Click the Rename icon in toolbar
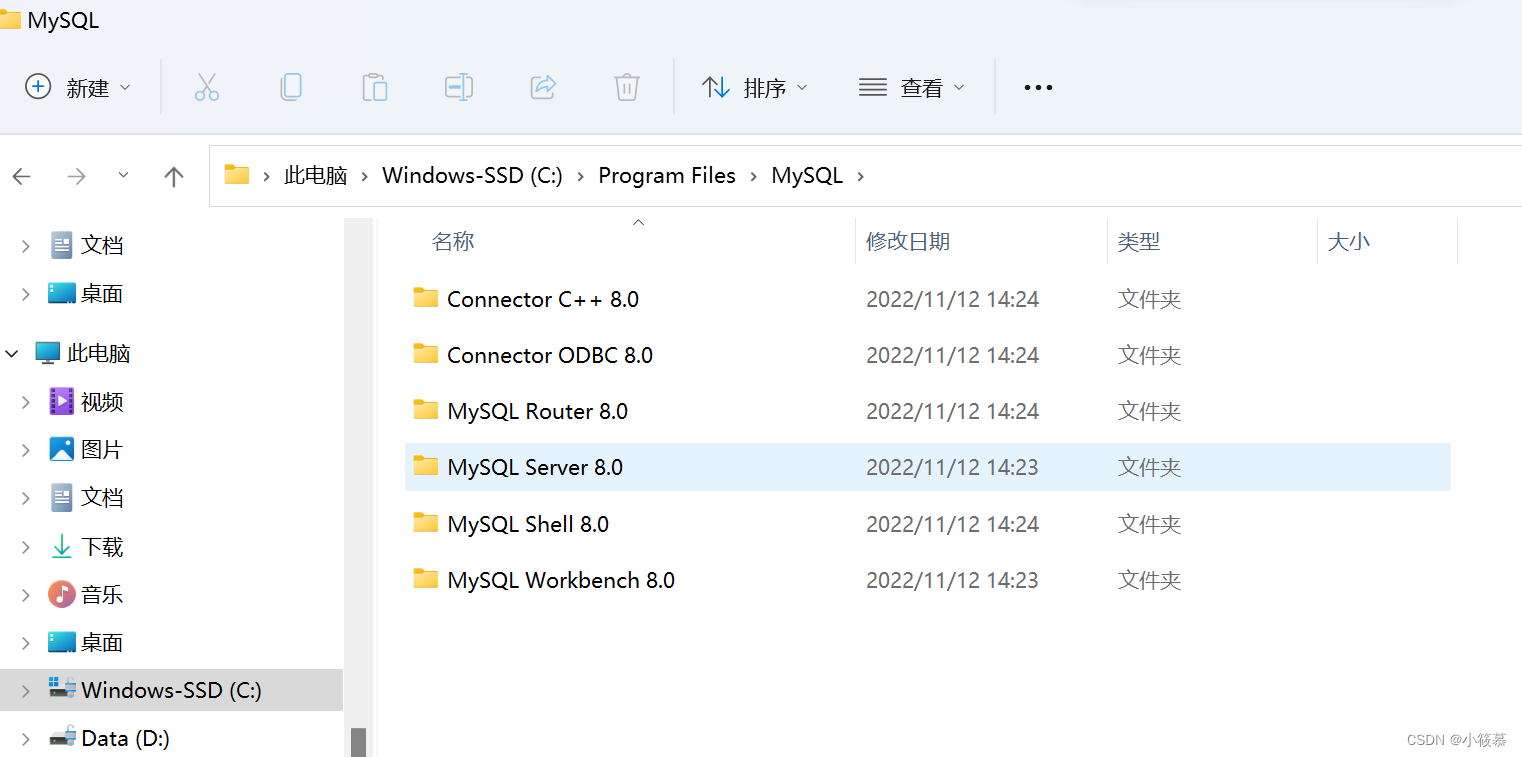The height and width of the screenshot is (757, 1522). click(x=459, y=87)
